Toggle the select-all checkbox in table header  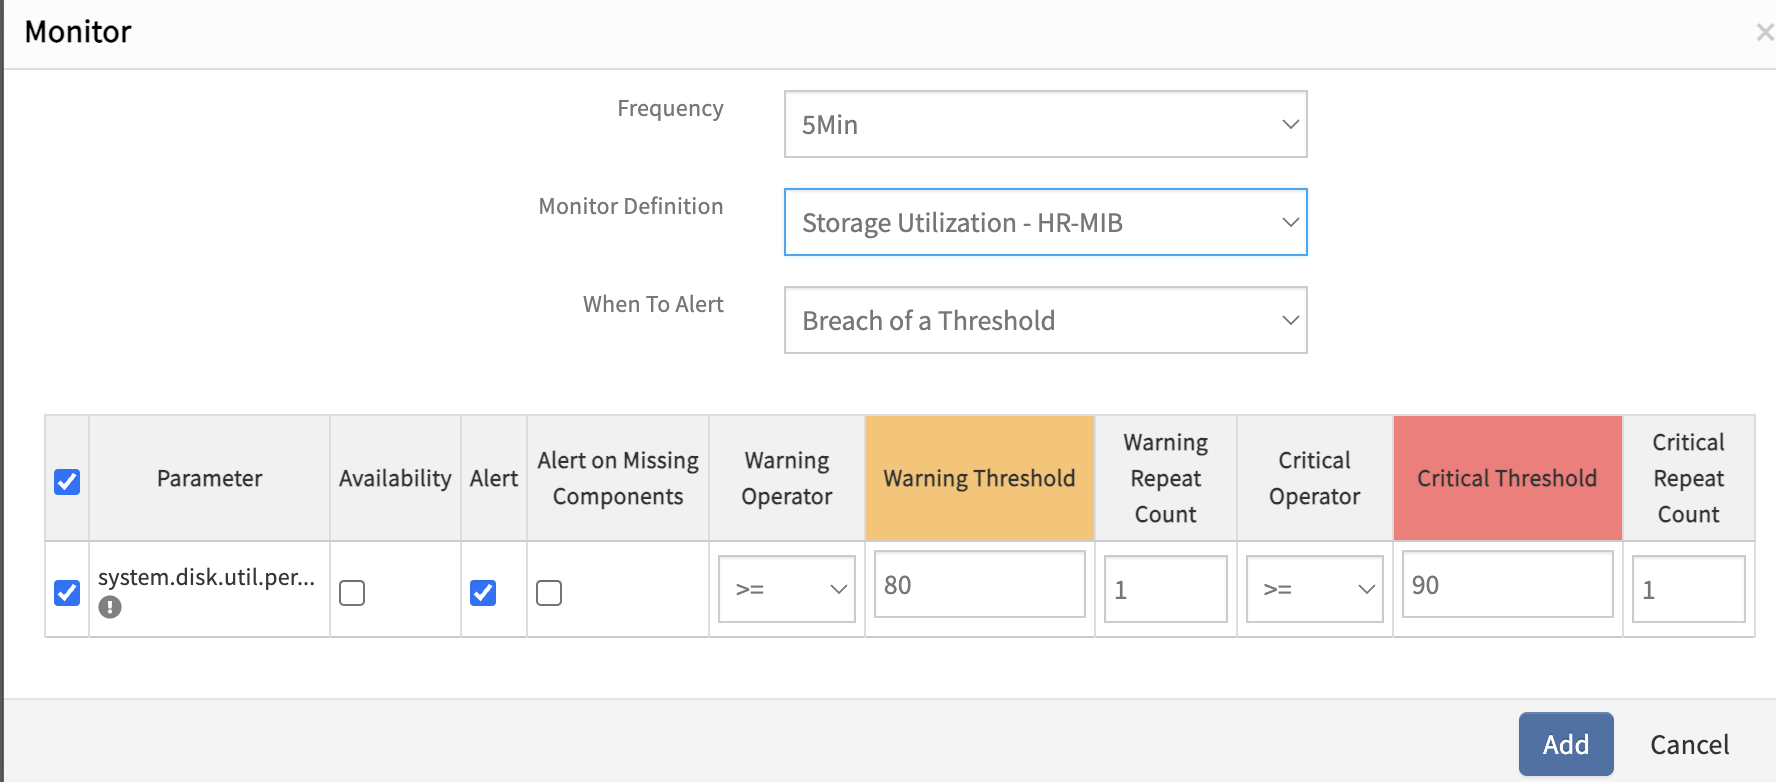click(67, 482)
